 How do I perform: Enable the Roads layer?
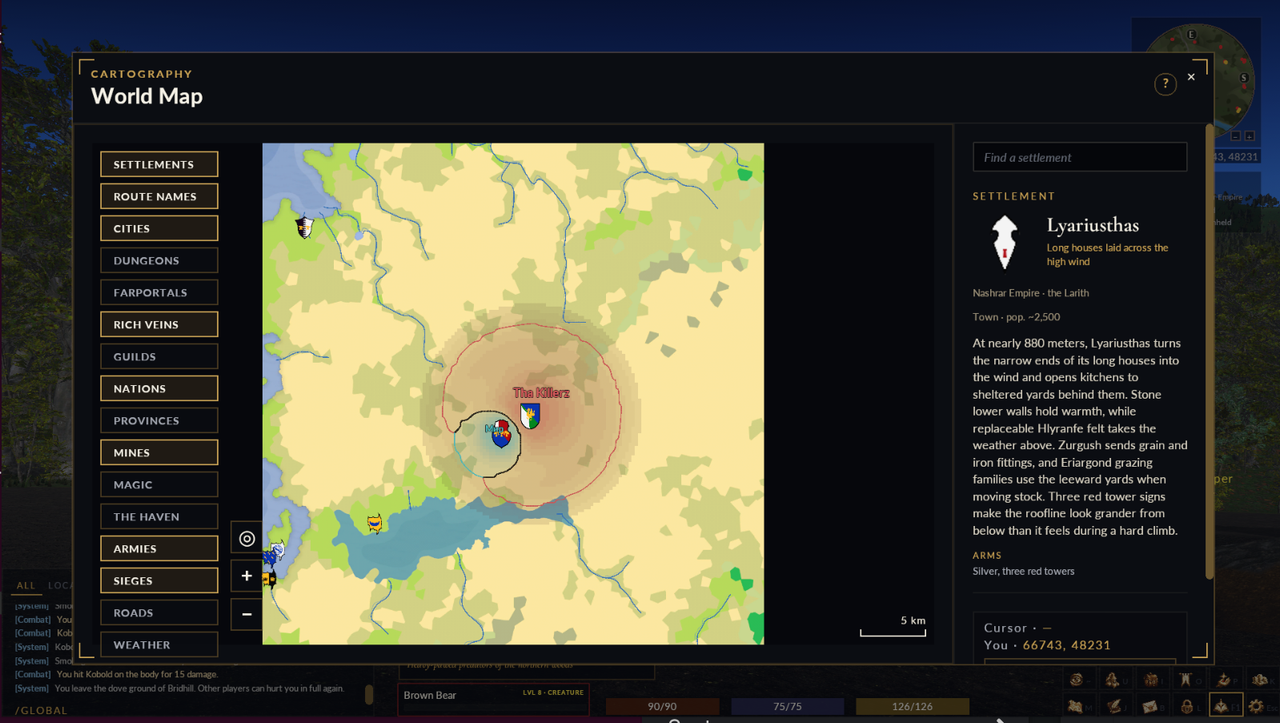click(159, 612)
